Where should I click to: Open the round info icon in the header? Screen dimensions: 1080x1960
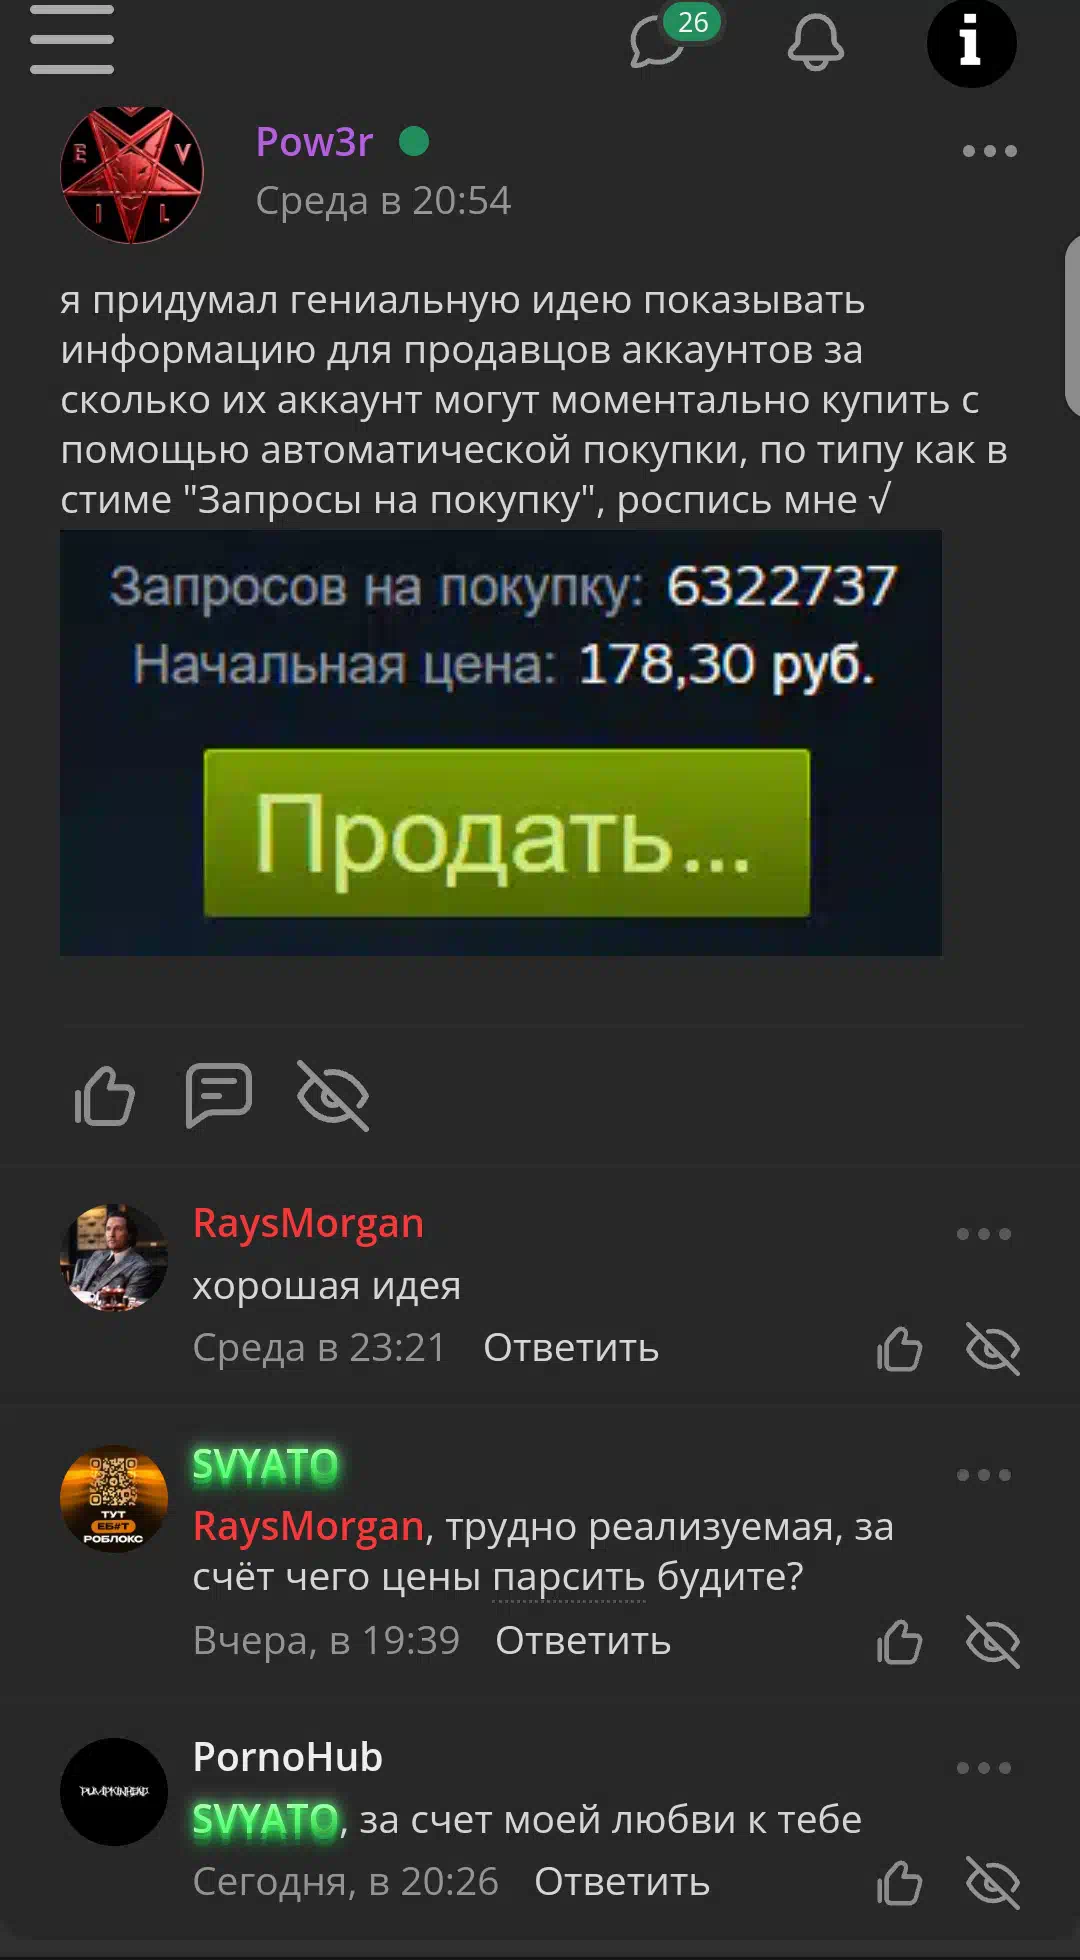coord(971,43)
